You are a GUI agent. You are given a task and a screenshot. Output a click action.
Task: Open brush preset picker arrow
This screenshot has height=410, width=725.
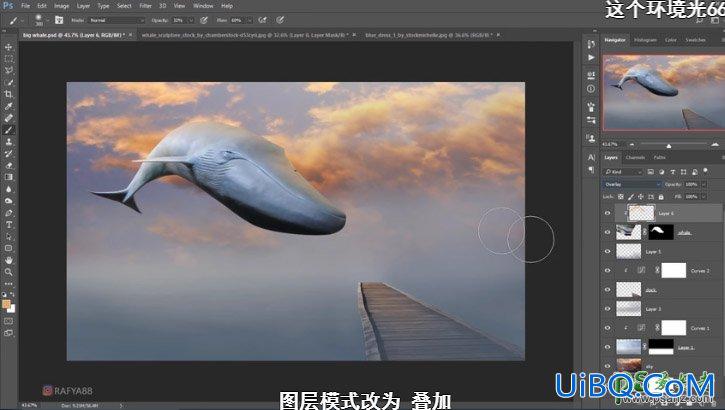47,20
